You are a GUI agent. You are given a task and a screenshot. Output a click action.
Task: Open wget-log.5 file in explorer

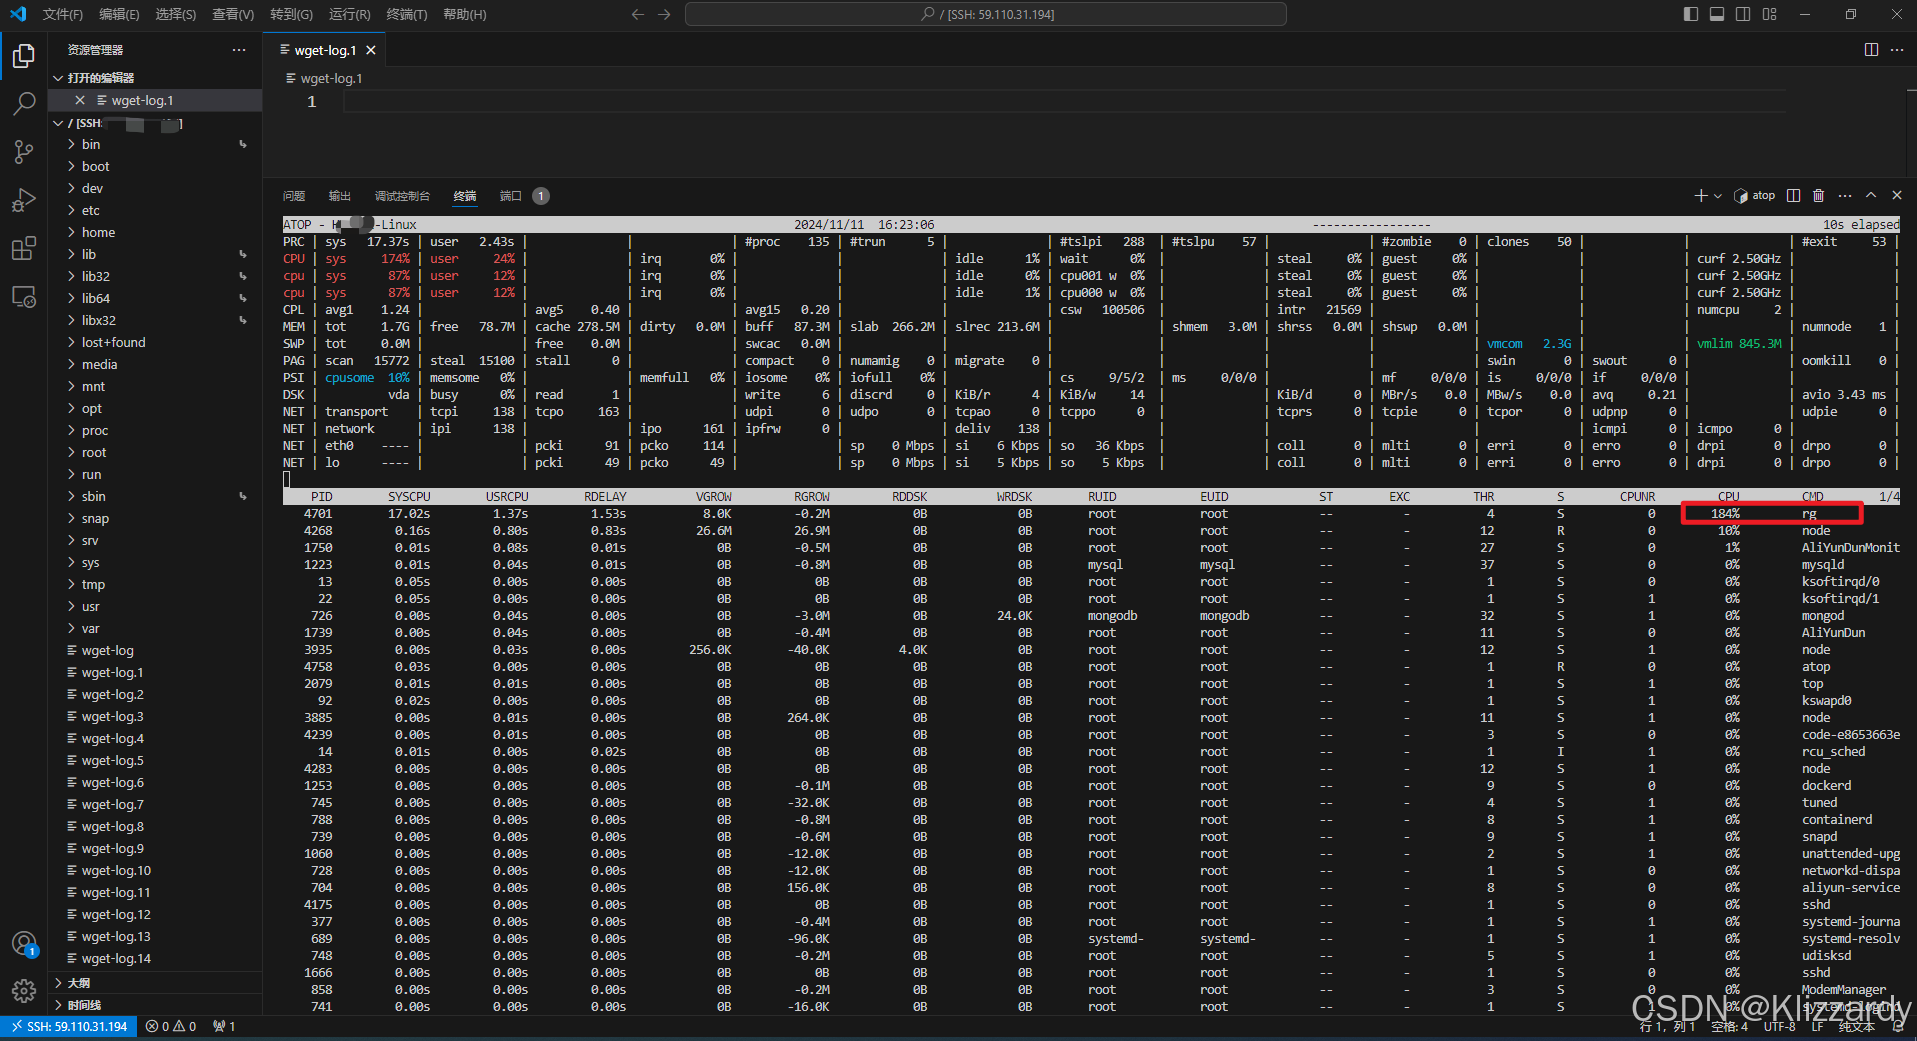[112, 761]
